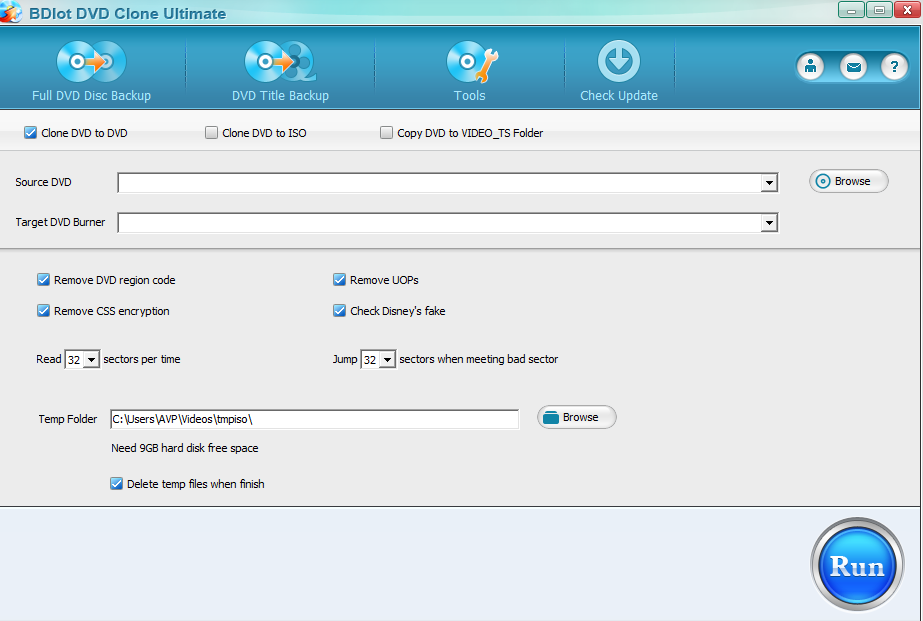923x621 pixels.
Task: Click the email envelope icon
Action: pyautogui.click(x=853, y=67)
